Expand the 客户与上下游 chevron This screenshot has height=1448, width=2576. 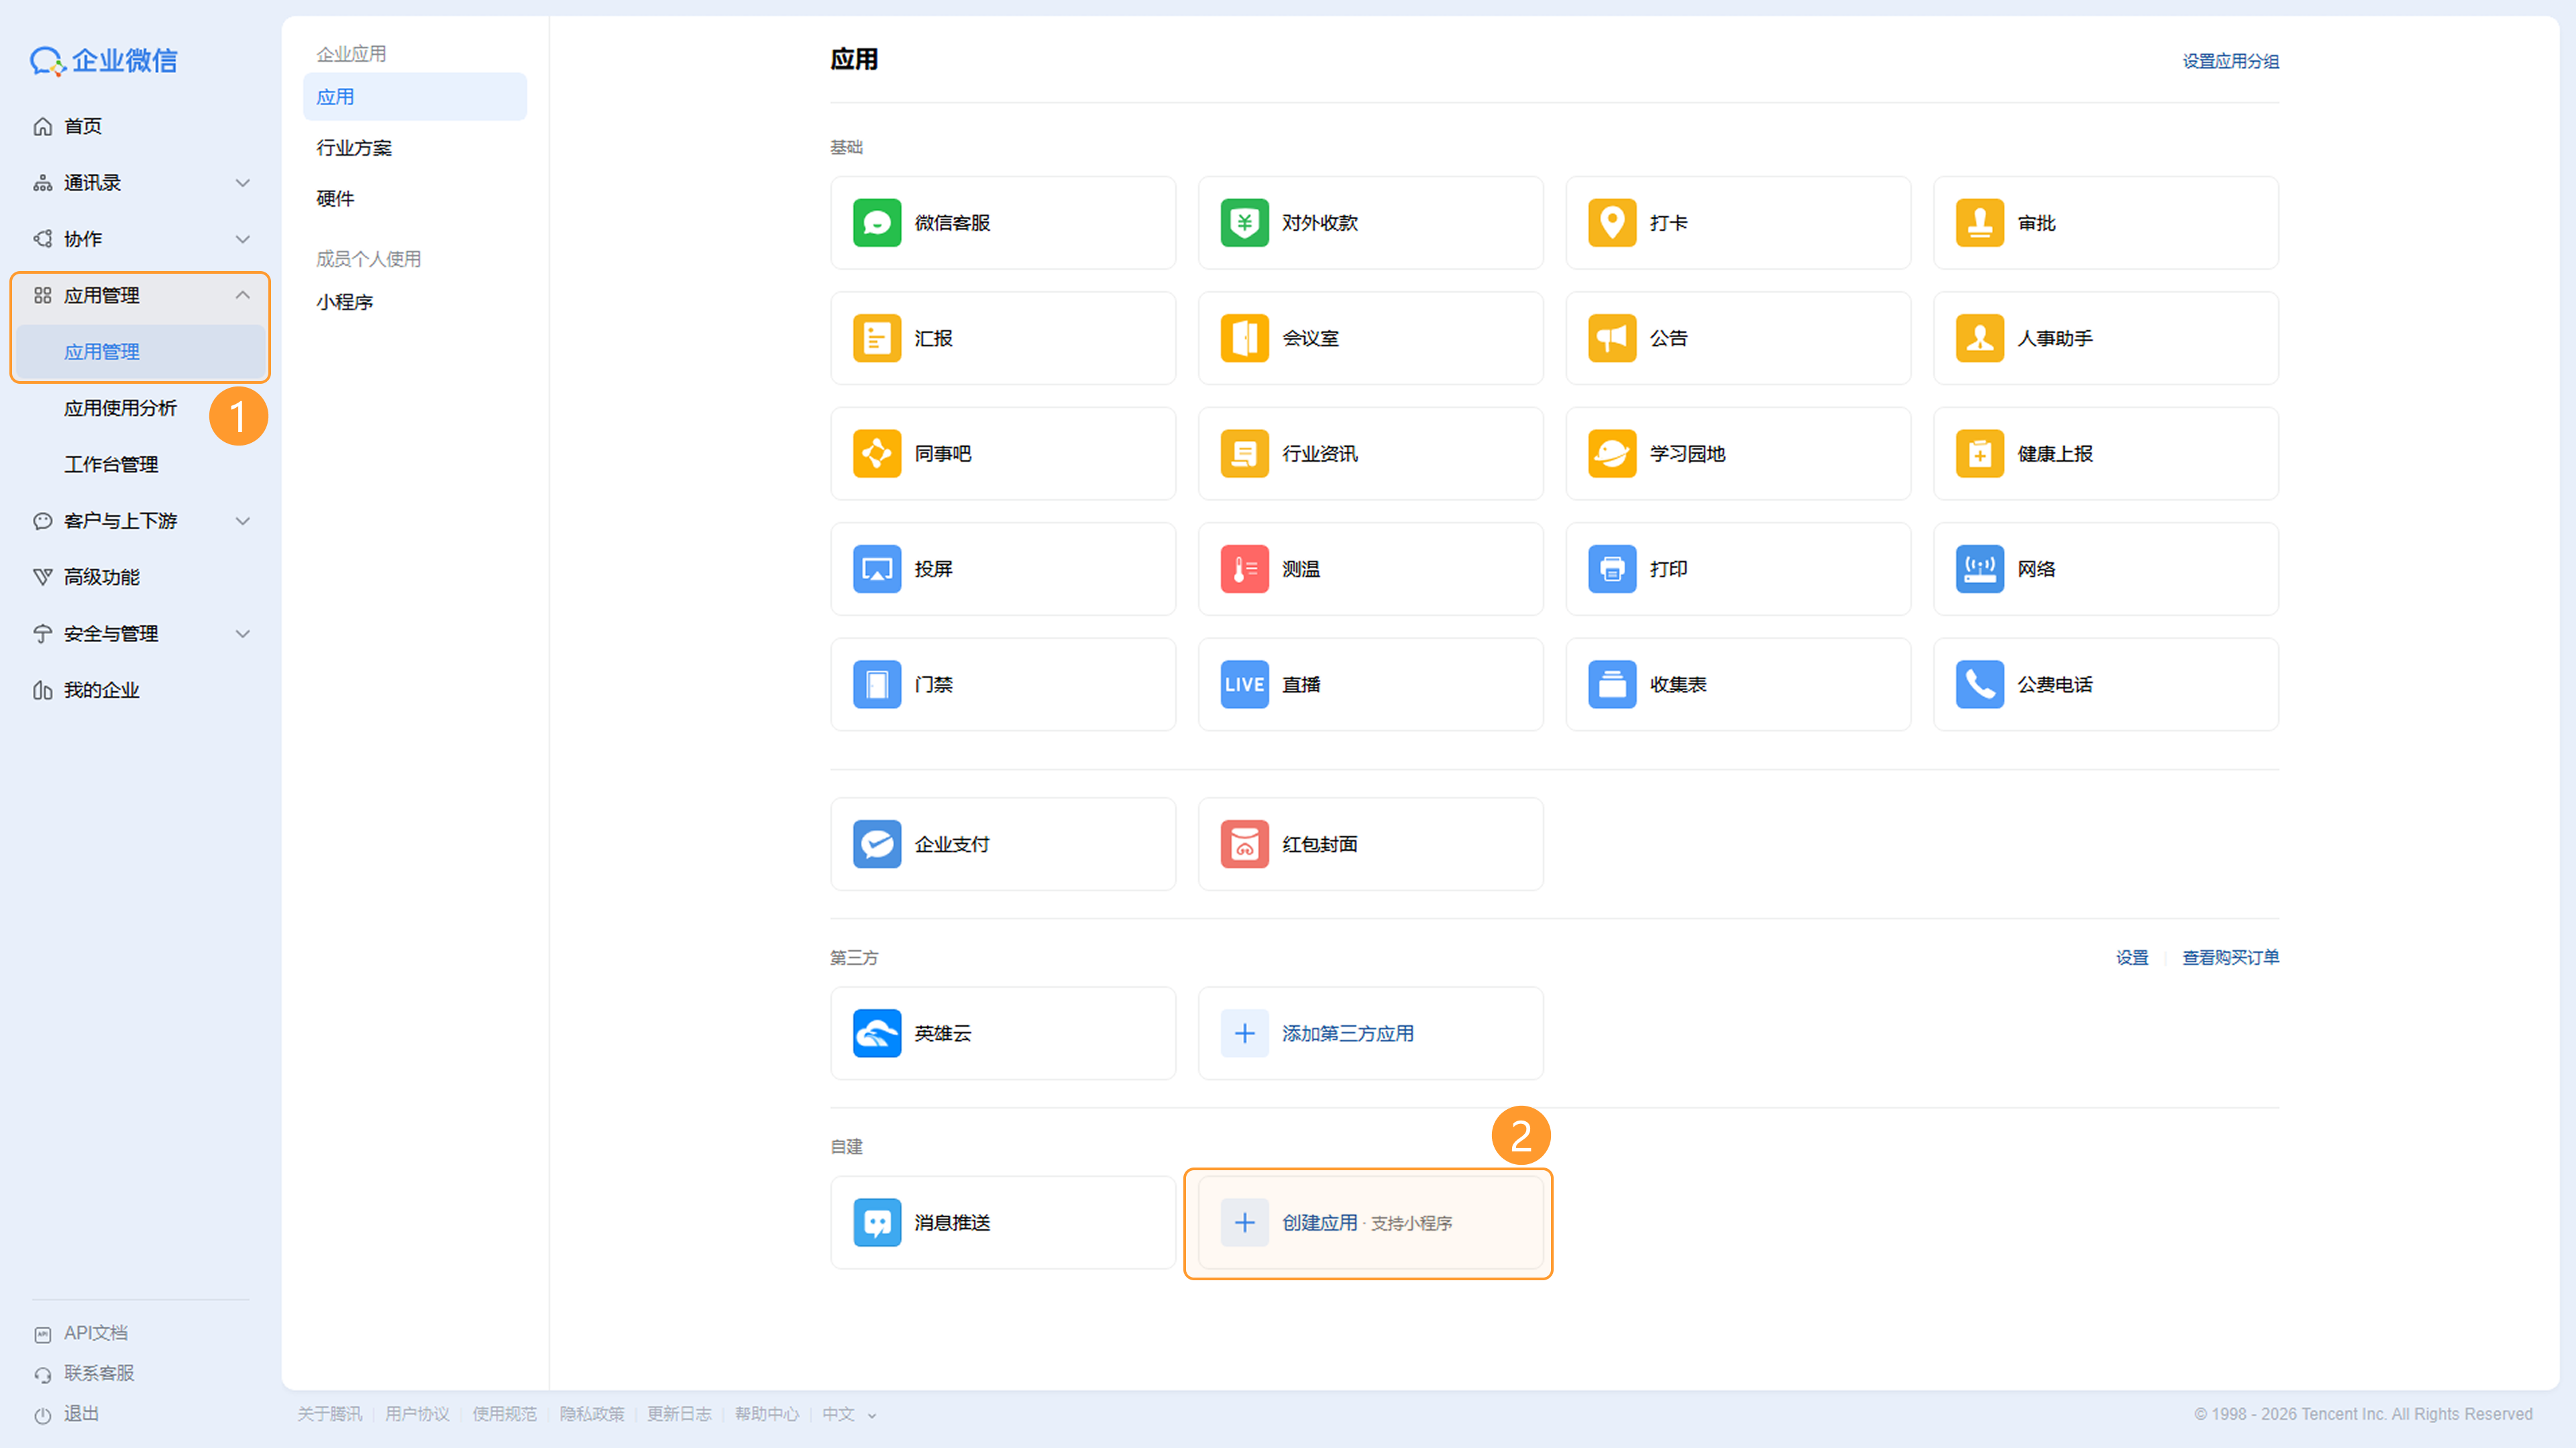point(242,521)
